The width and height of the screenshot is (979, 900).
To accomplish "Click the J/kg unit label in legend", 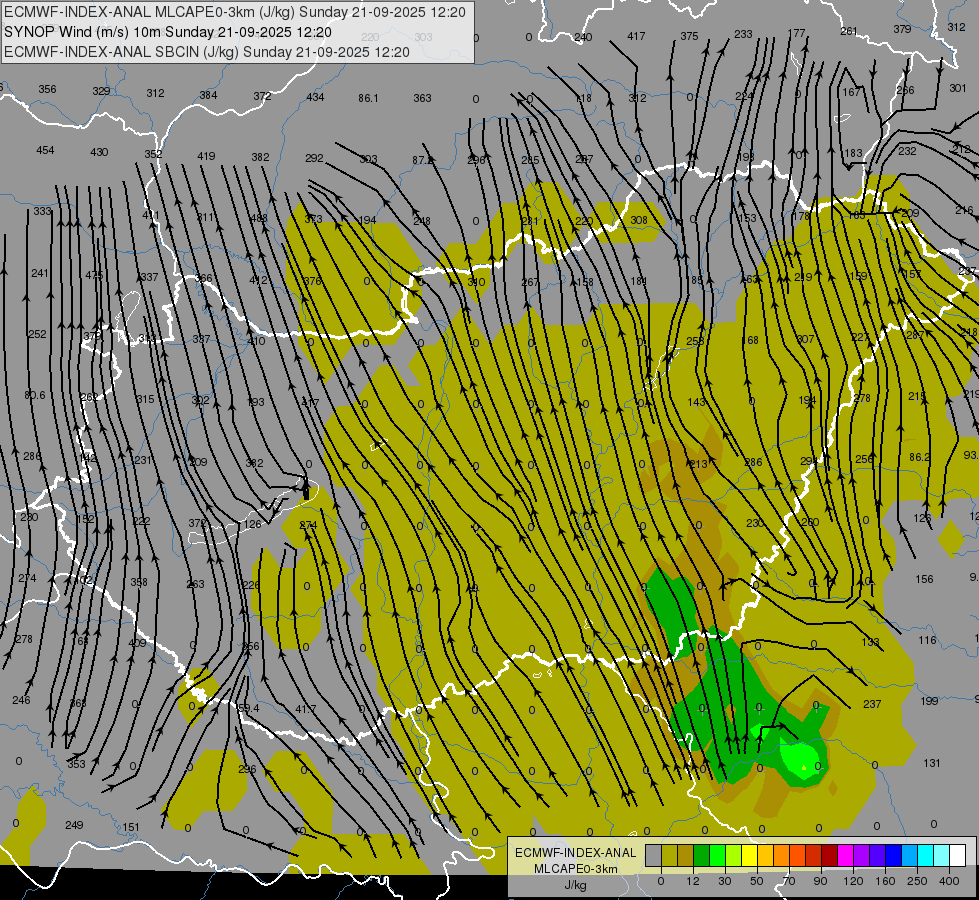I will coord(575,885).
